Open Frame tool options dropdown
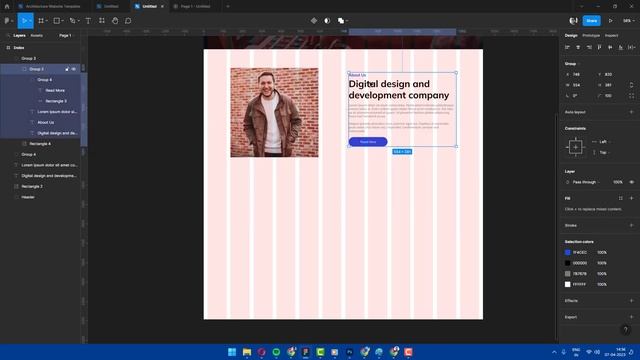 point(47,21)
